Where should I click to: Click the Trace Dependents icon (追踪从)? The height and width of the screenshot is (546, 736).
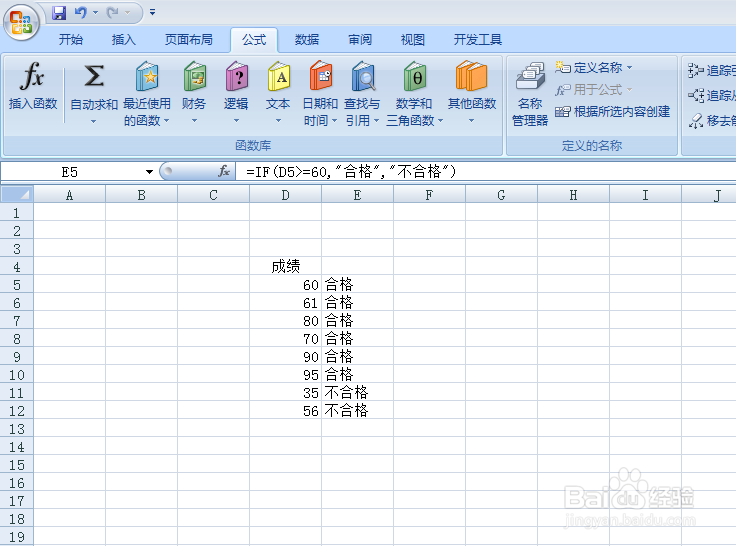point(695,96)
